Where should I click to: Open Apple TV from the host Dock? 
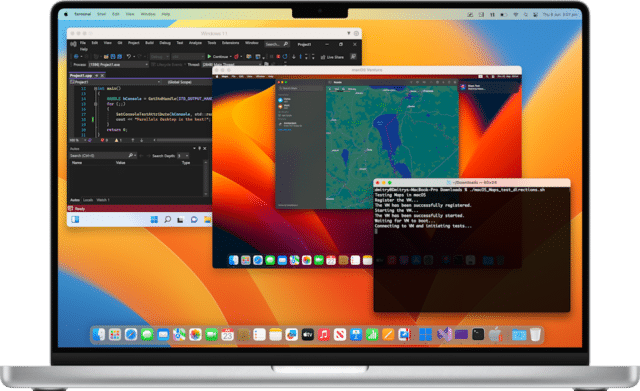coord(307,335)
